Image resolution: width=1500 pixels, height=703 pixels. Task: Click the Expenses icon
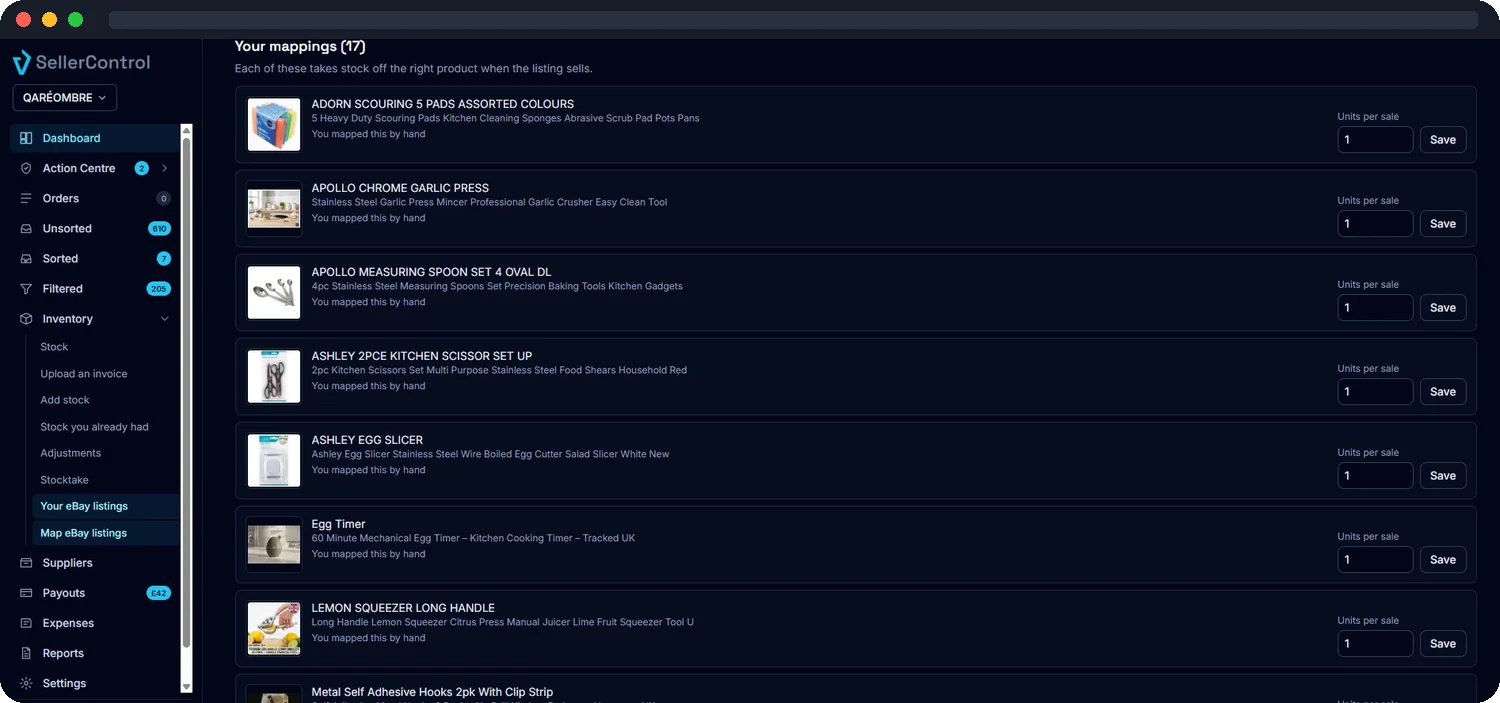pos(26,623)
